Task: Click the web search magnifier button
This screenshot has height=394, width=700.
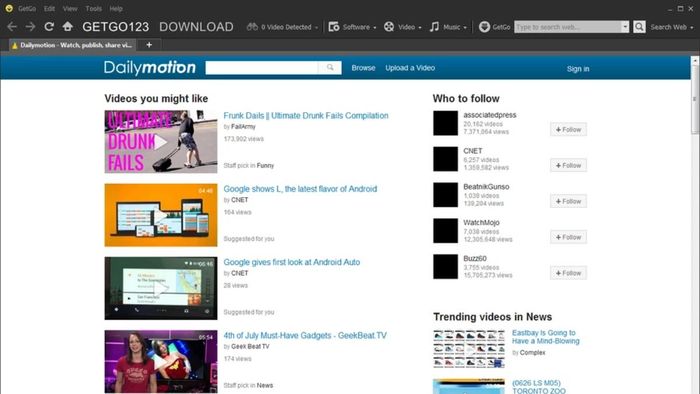Action: pos(639,27)
